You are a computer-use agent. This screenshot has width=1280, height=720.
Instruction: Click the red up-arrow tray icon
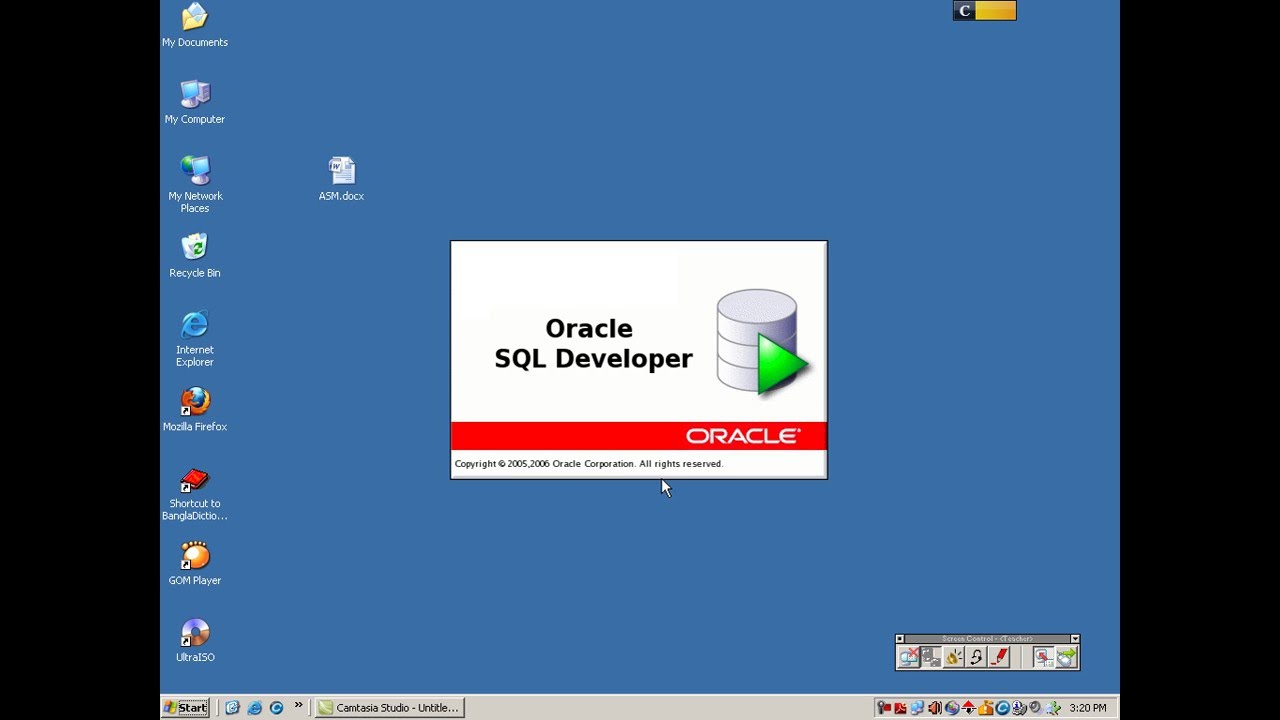968,708
